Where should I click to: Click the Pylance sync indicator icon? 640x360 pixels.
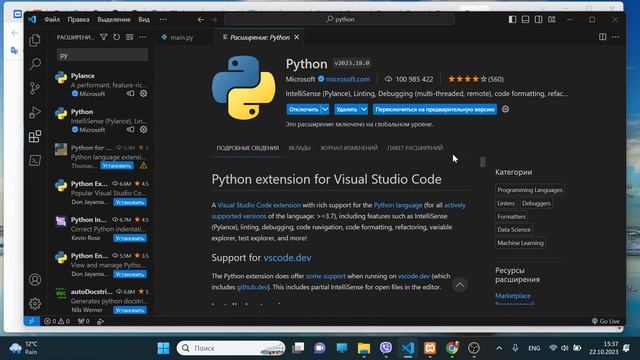click(130, 93)
